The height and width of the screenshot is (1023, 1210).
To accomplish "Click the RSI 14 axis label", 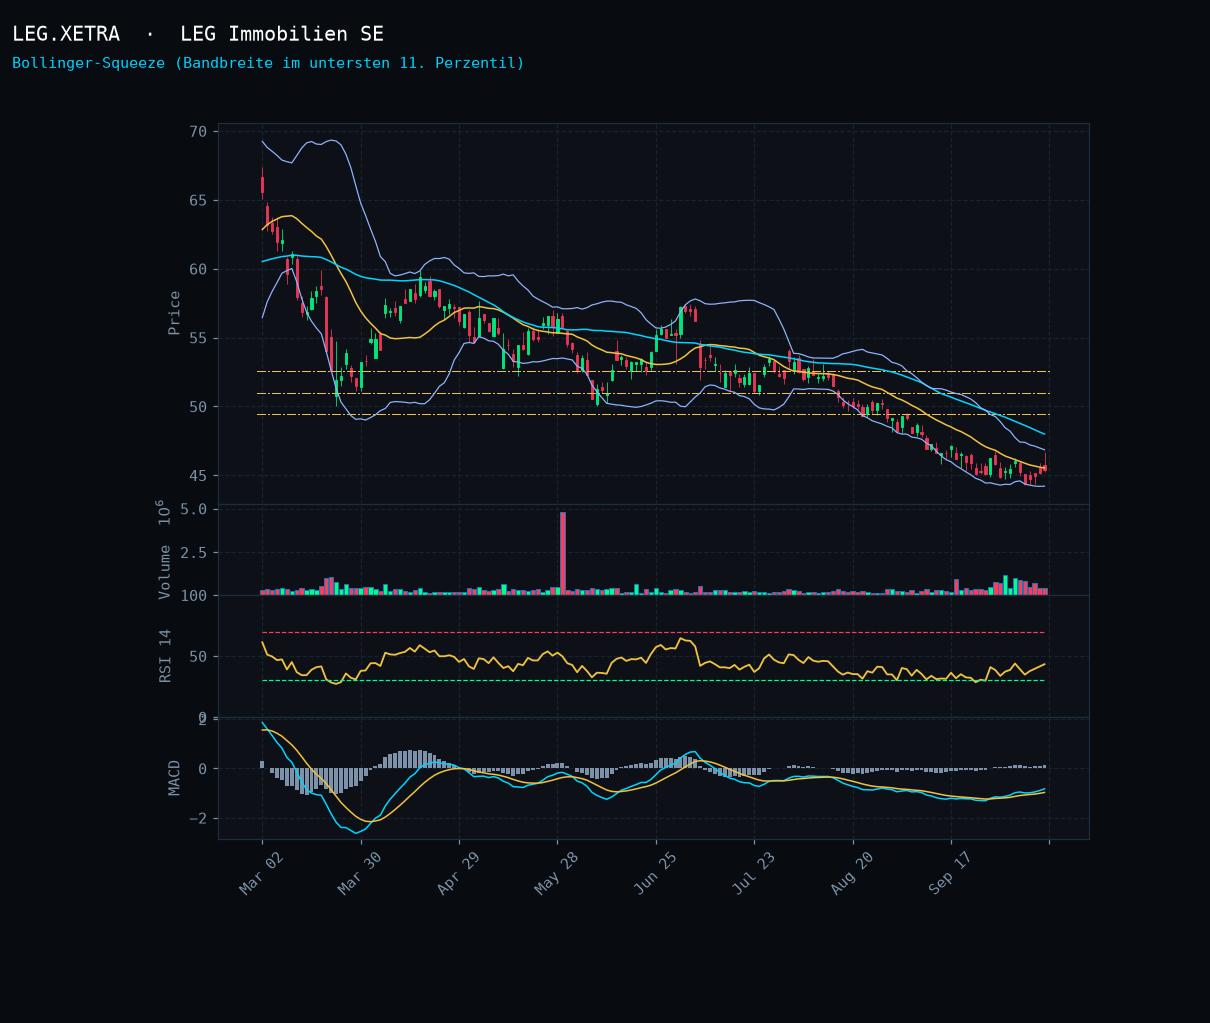I will point(165,655).
